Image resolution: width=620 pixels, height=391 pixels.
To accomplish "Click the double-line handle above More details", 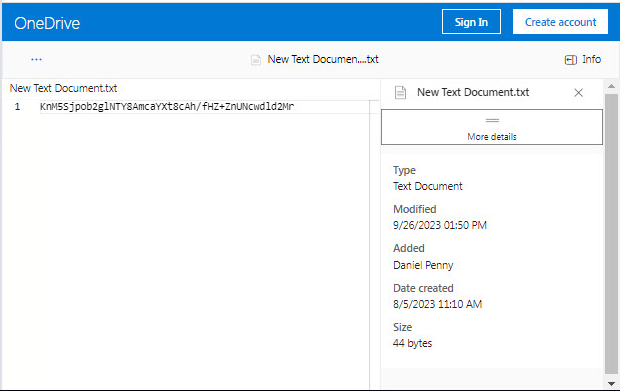I will coord(492,120).
